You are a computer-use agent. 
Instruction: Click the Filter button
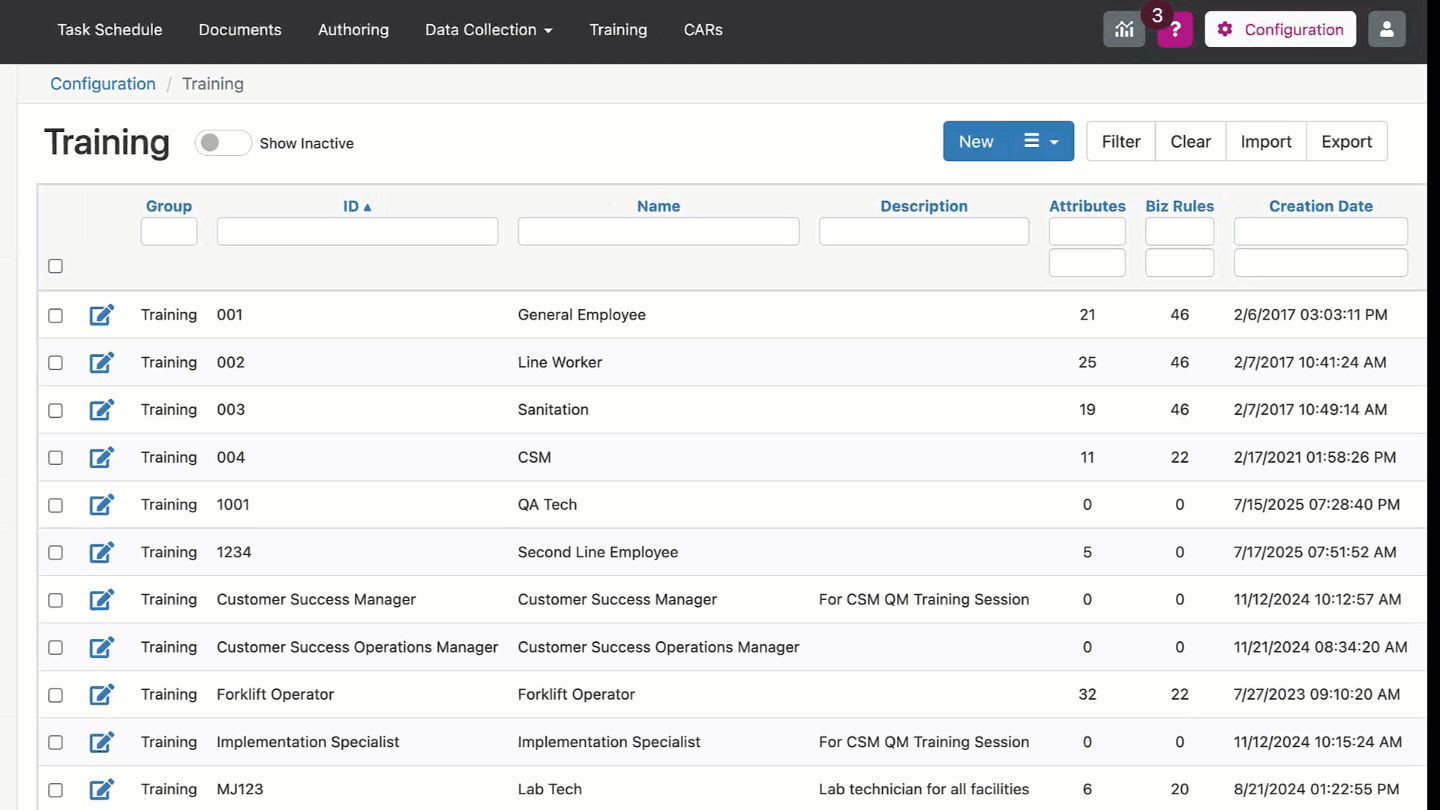pos(1121,142)
